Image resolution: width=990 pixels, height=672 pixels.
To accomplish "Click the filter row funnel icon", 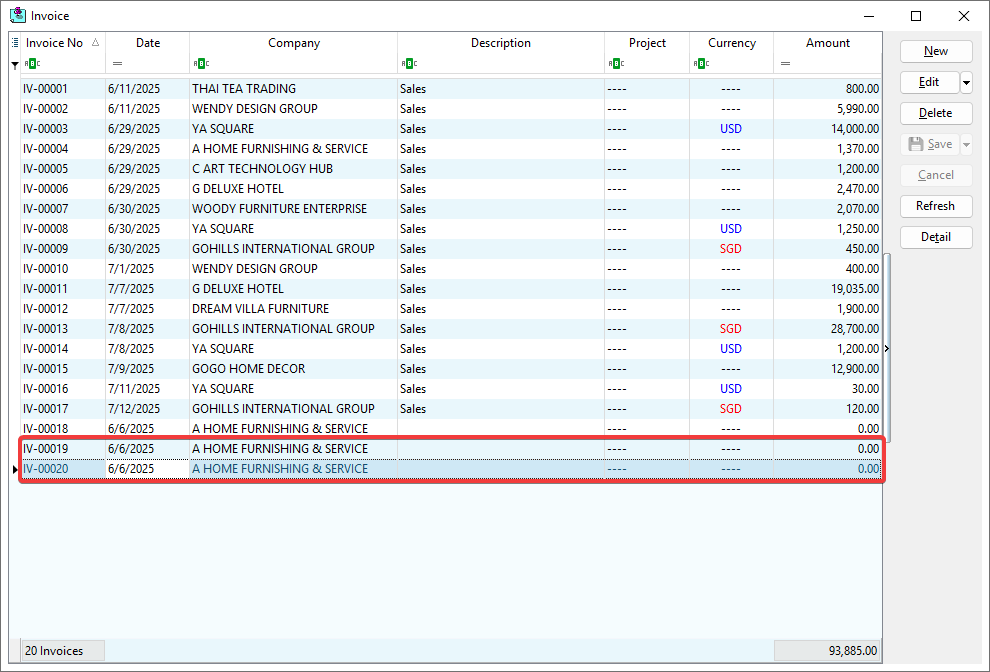I will [15, 64].
